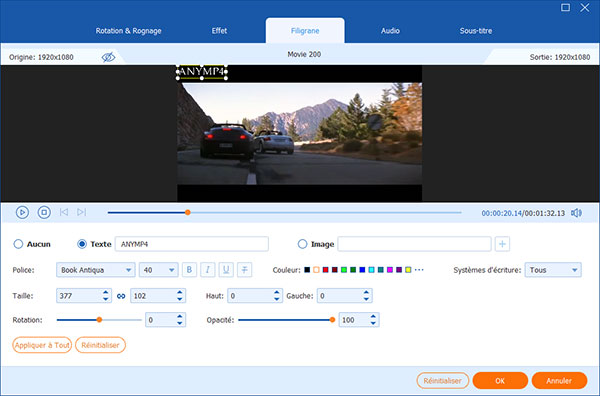Click the bottom Réinitialiser button beside OK
The width and height of the screenshot is (600, 396).
pos(442,381)
